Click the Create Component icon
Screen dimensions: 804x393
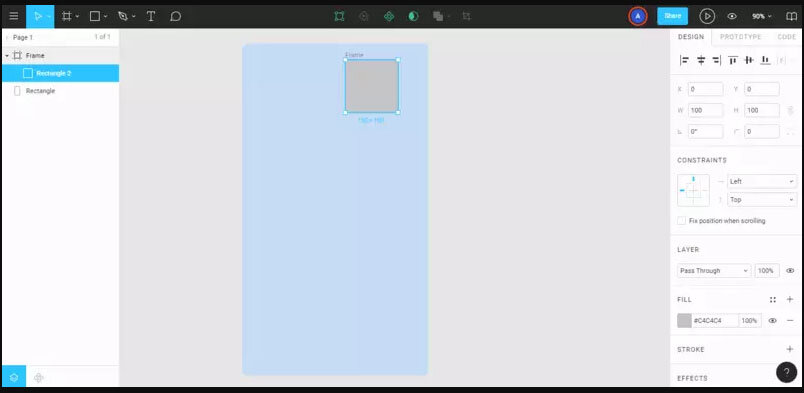point(389,16)
